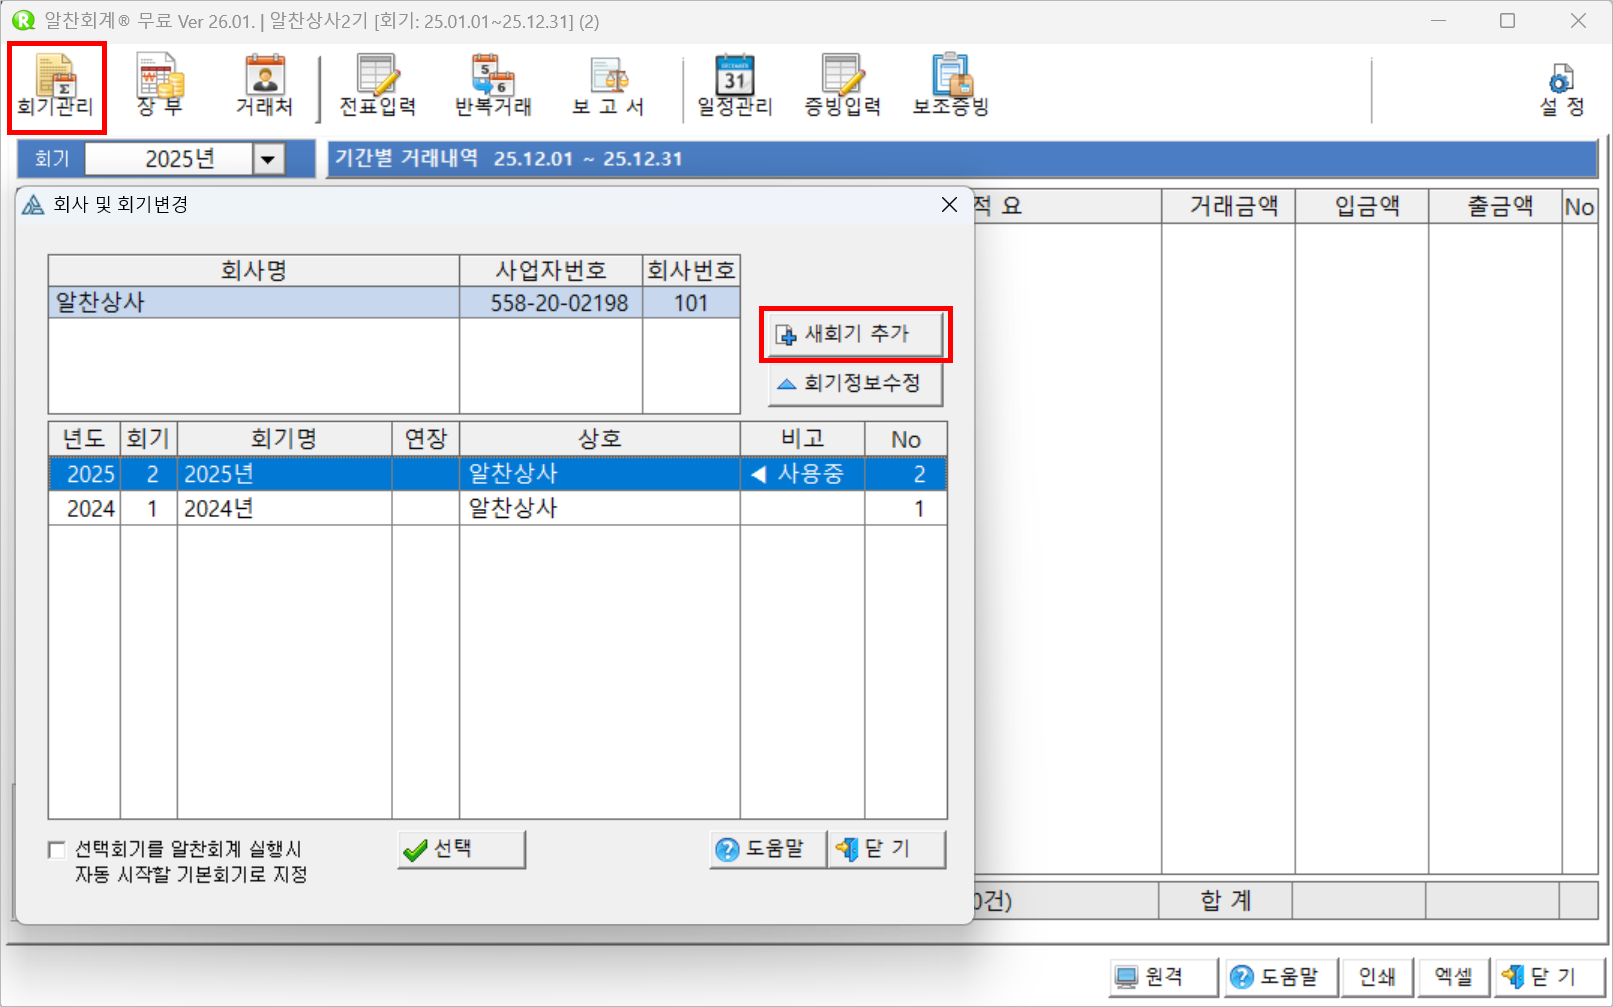Open 거래처 client management icon
The width and height of the screenshot is (1613, 1007).
pyautogui.click(x=264, y=86)
